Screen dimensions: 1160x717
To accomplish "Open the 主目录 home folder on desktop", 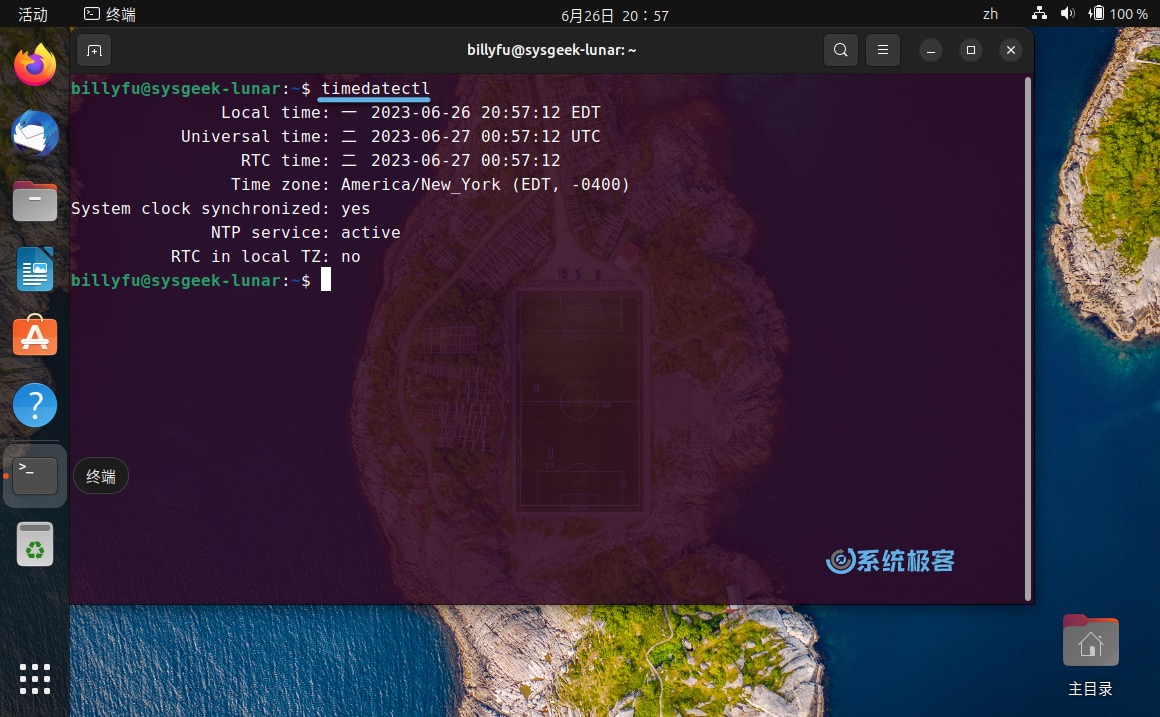I will pyautogui.click(x=1090, y=654).
